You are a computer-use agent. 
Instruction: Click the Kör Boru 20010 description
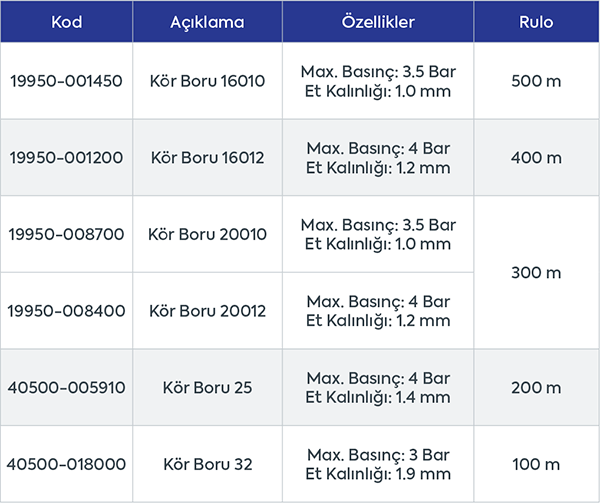click(x=207, y=235)
